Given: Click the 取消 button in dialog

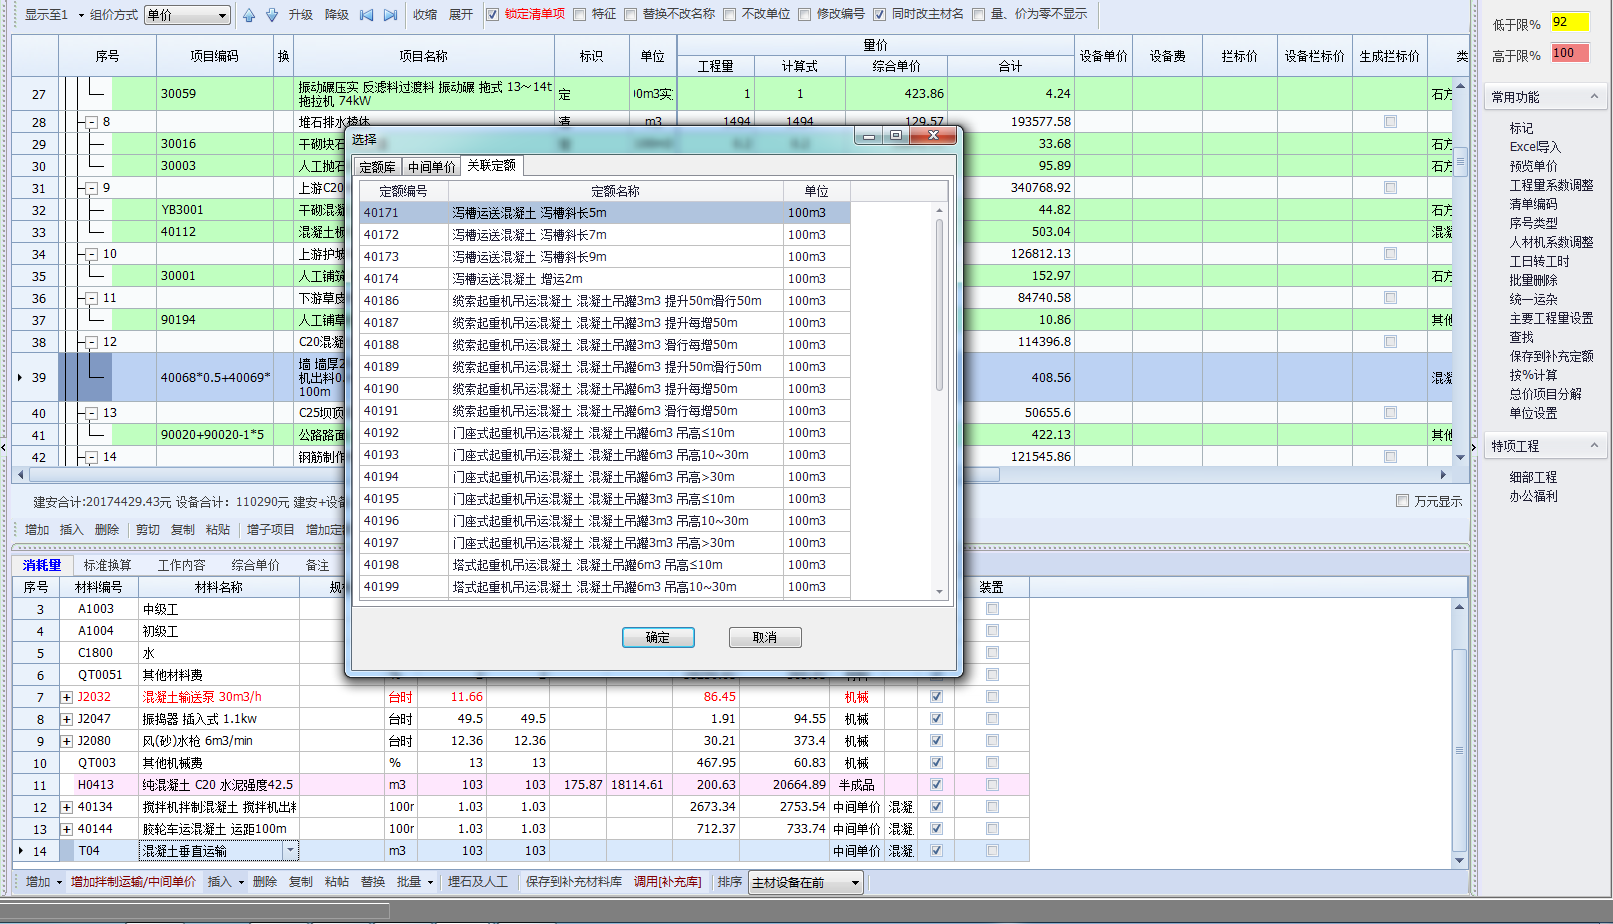Looking at the screenshot, I should (x=764, y=637).
